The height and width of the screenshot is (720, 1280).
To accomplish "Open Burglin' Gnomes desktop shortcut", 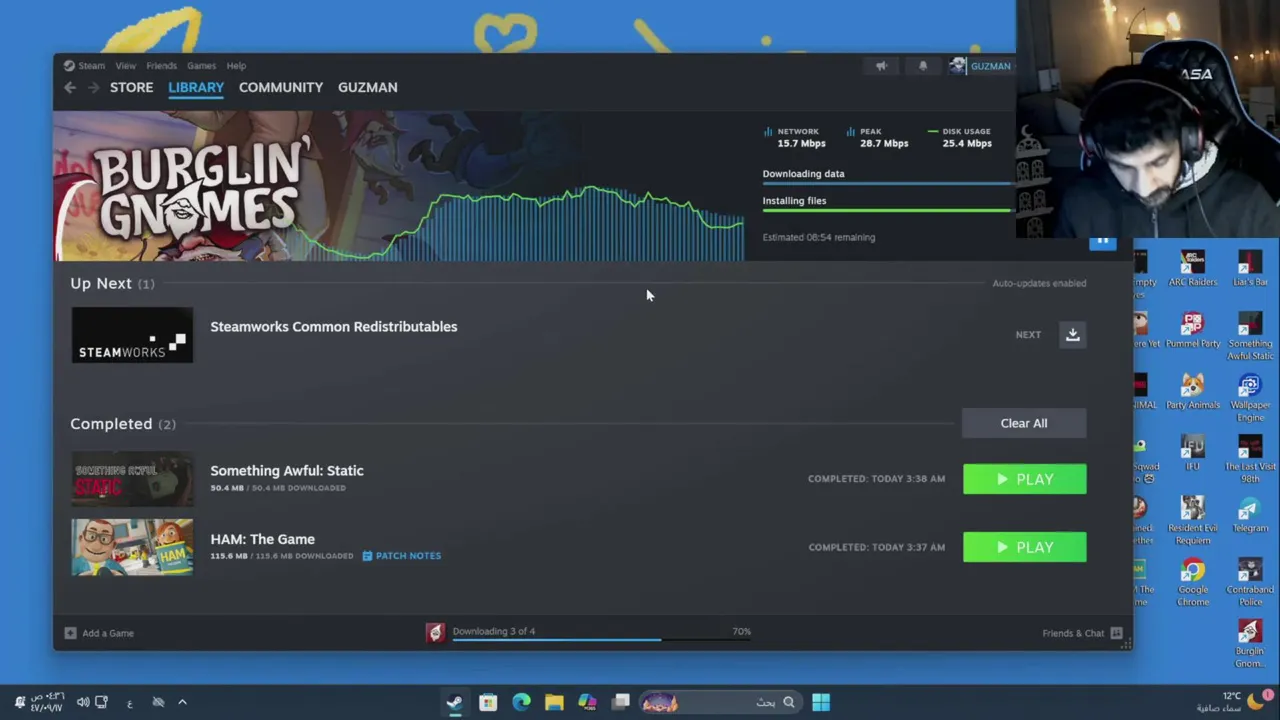I will (x=1250, y=643).
